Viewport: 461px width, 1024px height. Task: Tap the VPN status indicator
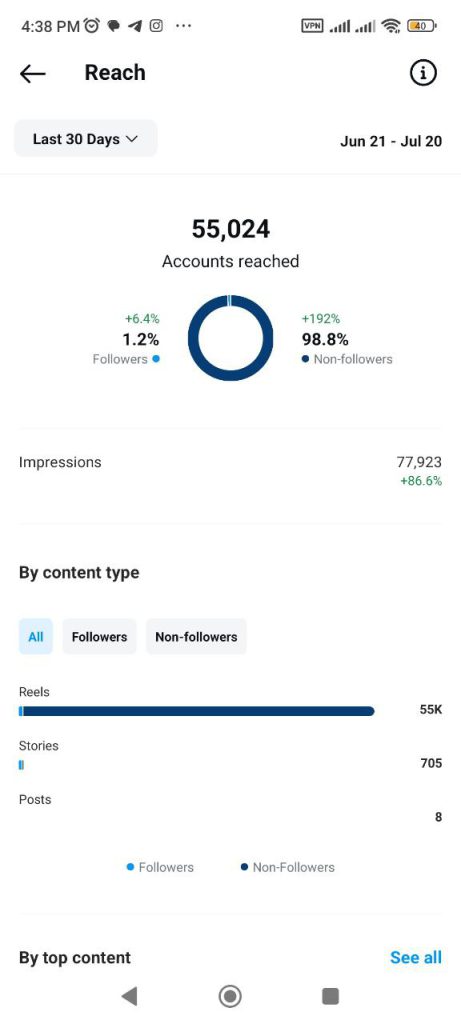[x=312, y=25]
